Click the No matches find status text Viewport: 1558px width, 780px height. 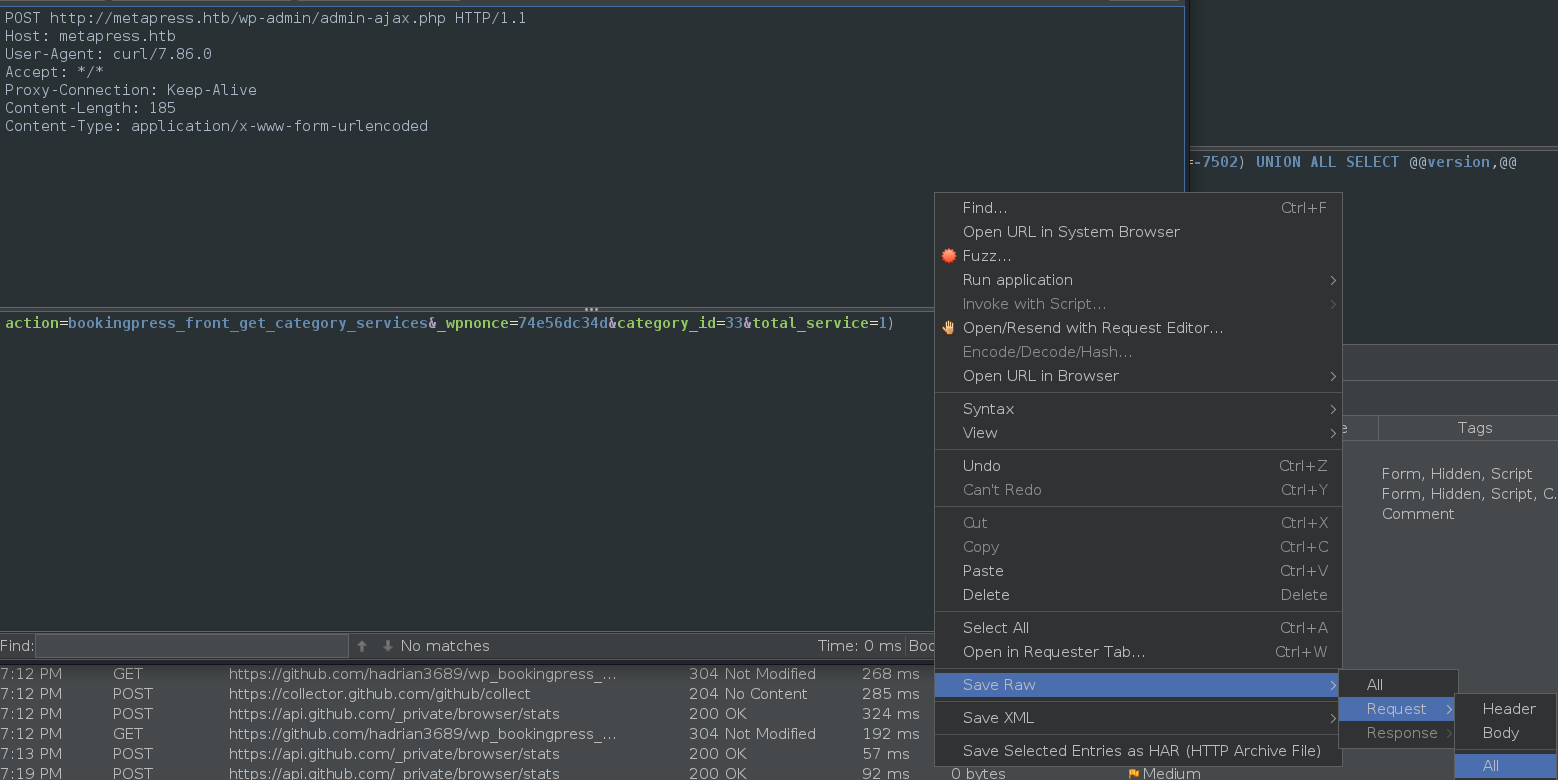[x=445, y=646]
